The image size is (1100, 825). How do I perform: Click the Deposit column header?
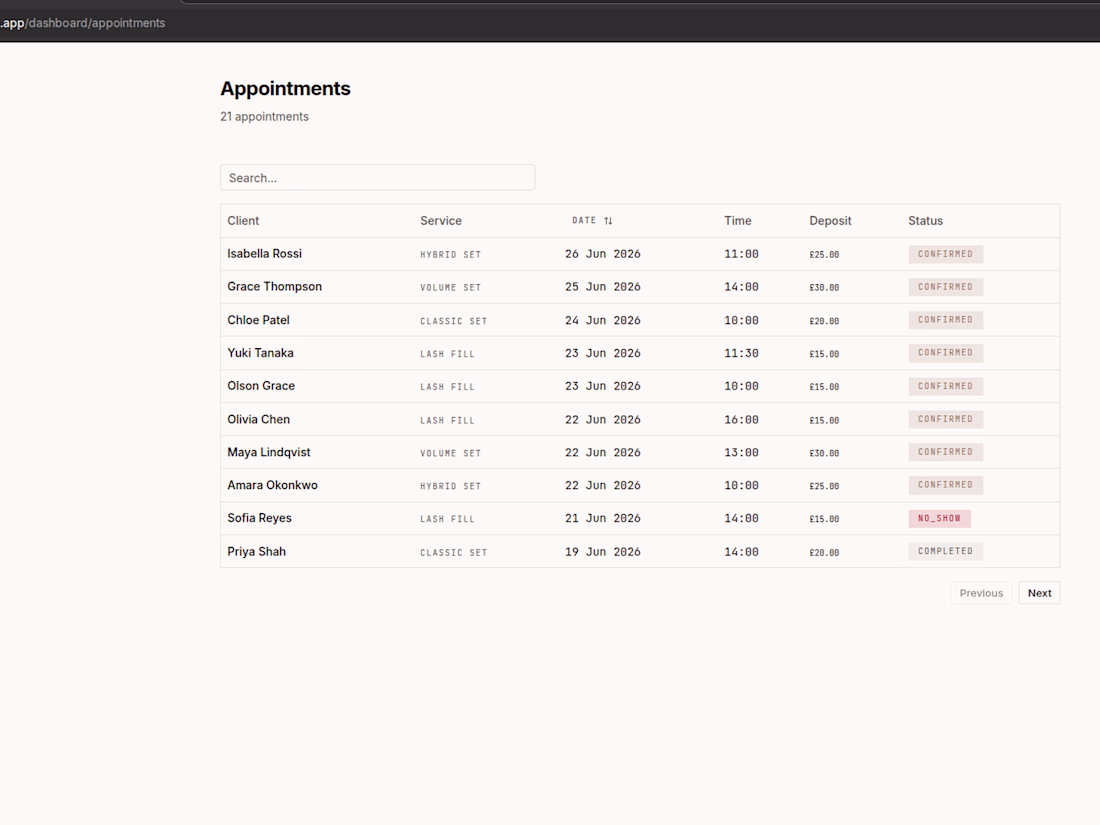click(x=830, y=220)
